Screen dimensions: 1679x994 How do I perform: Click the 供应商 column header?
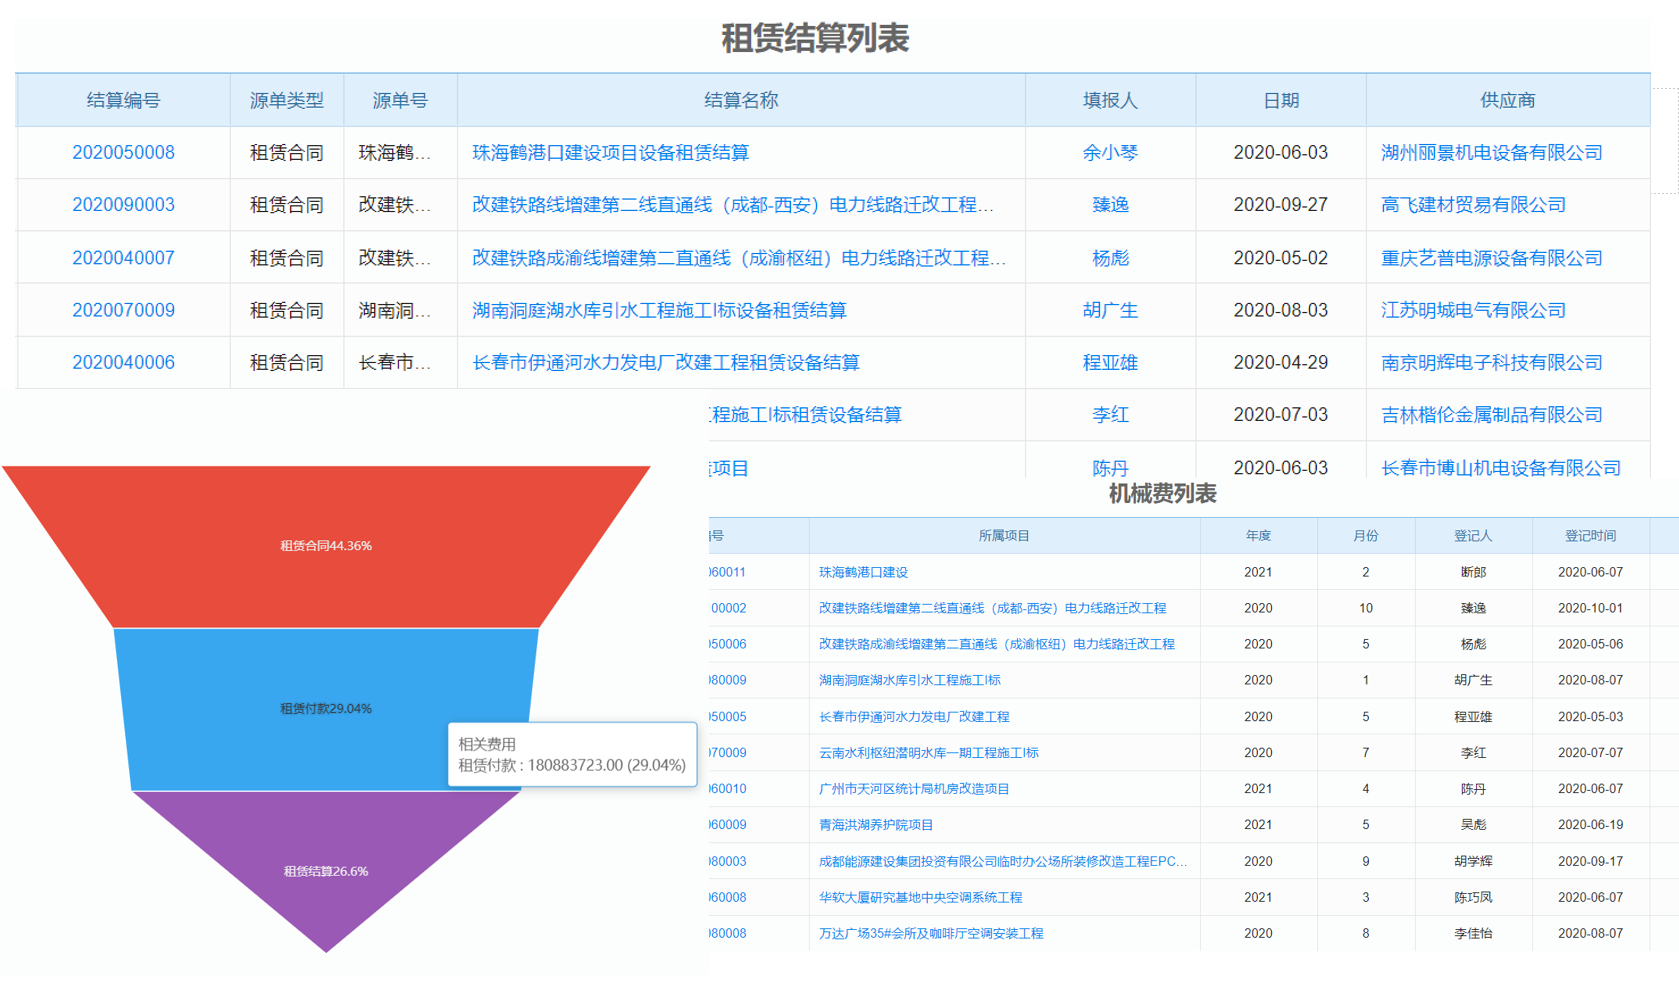[x=1507, y=100]
